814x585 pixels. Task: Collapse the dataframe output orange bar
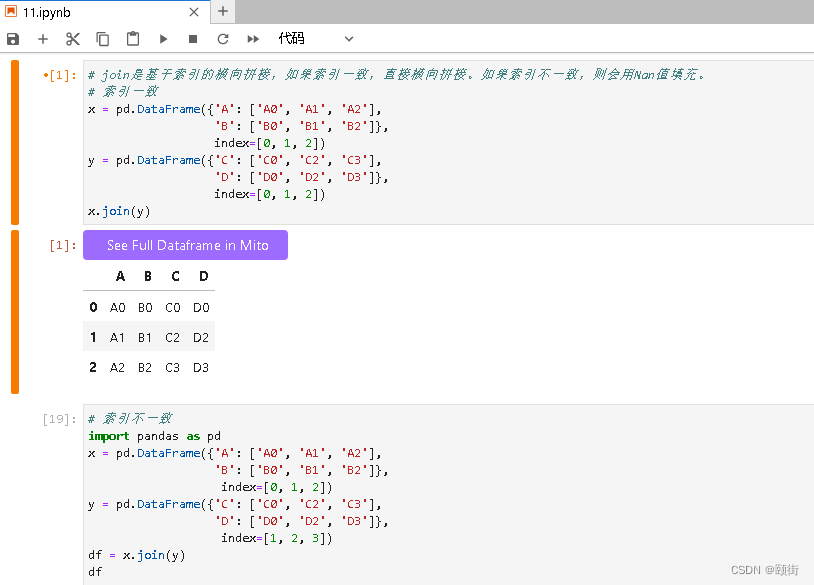14,310
